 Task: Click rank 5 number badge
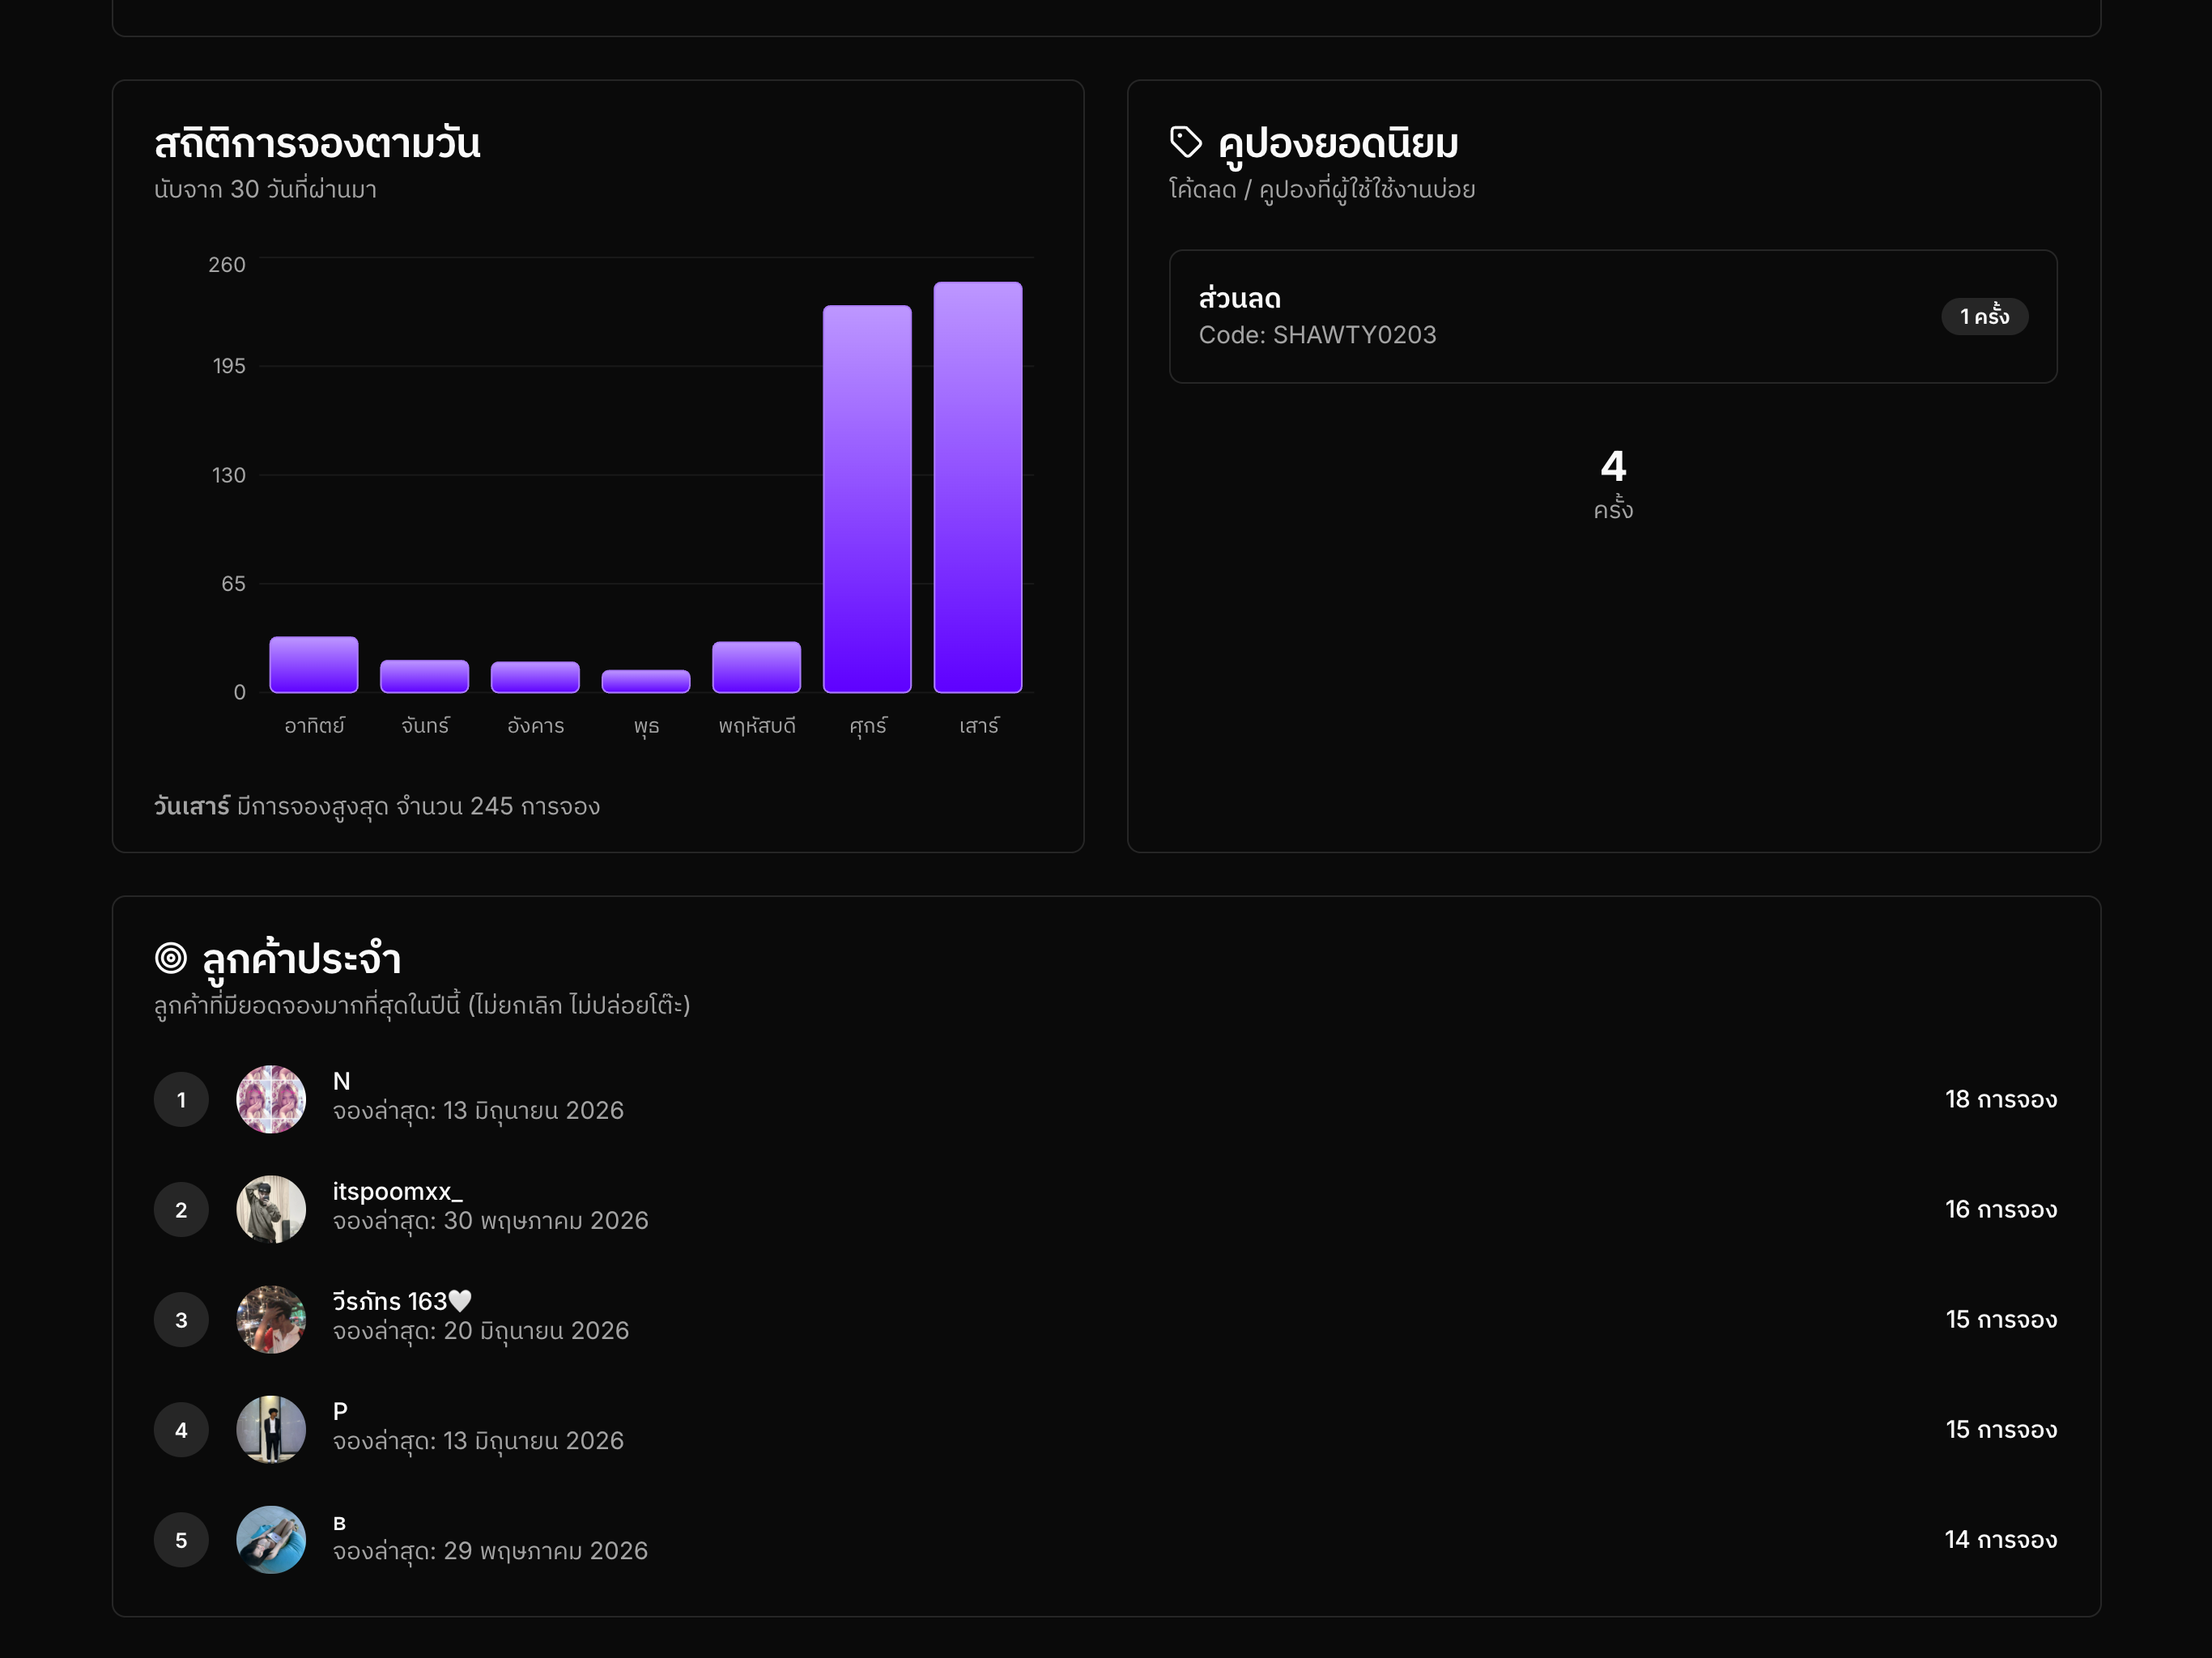point(181,1539)
